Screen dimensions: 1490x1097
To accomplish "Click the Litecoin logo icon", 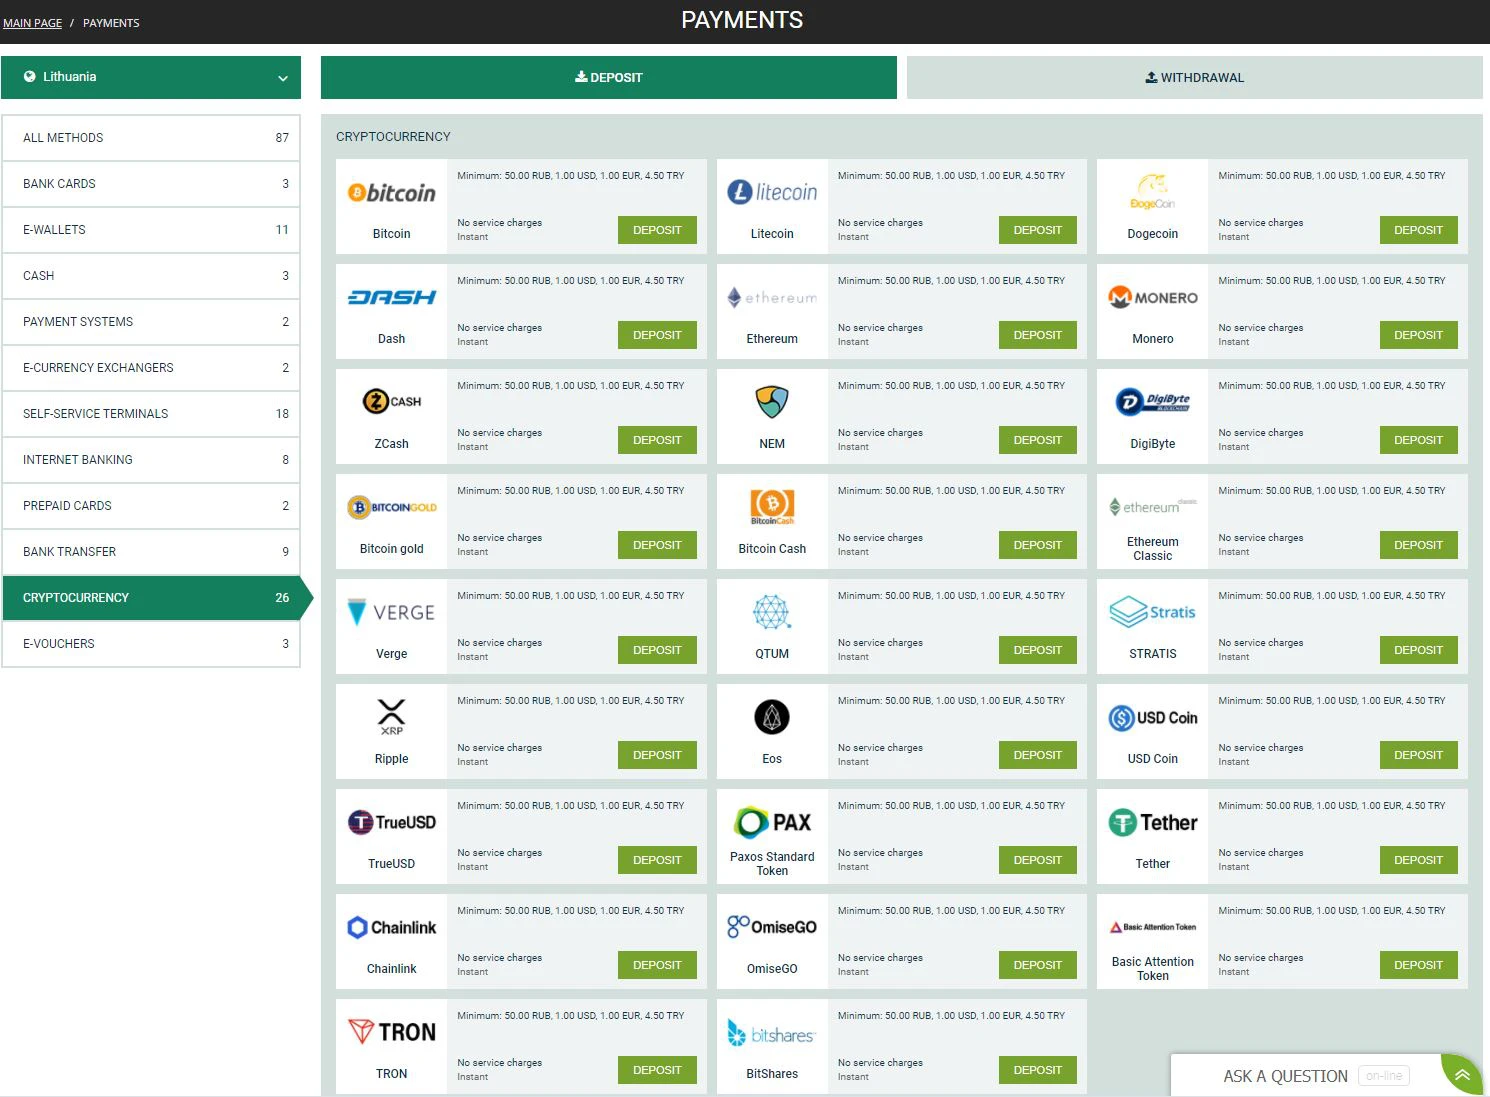I will pyautogui.click(x=772, y=192).
